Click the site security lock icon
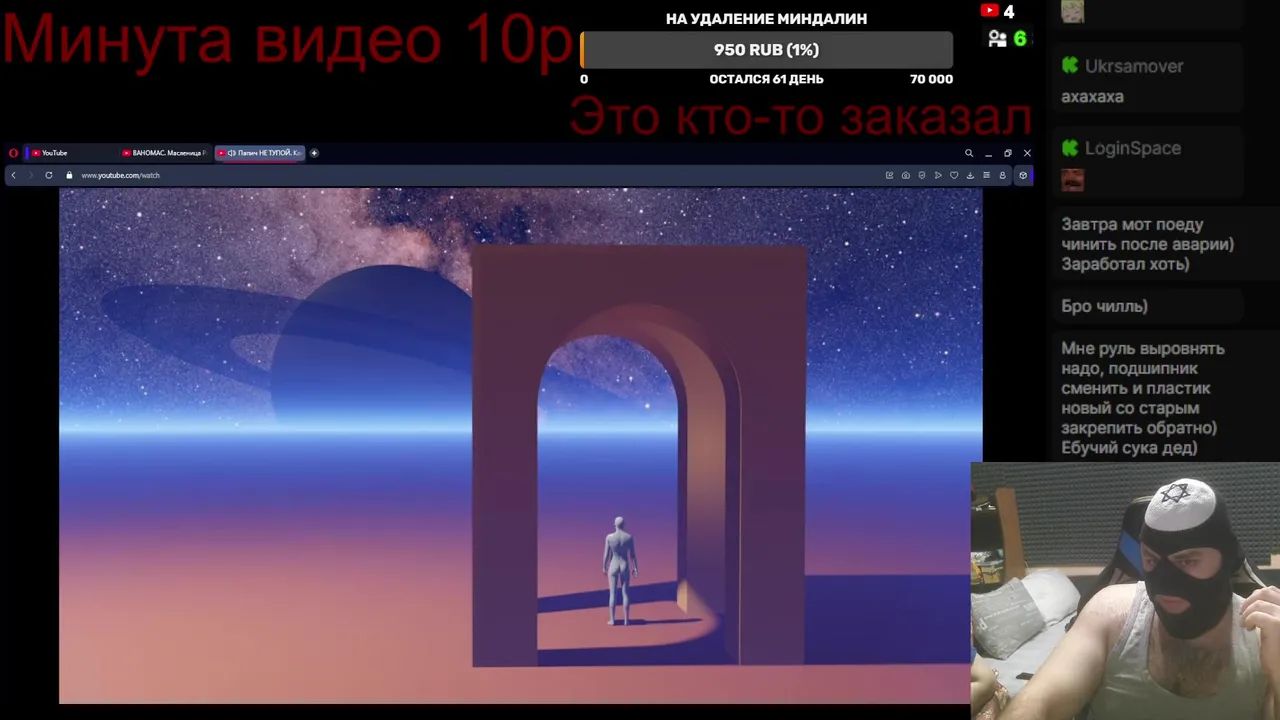 [x=69, y=175]
